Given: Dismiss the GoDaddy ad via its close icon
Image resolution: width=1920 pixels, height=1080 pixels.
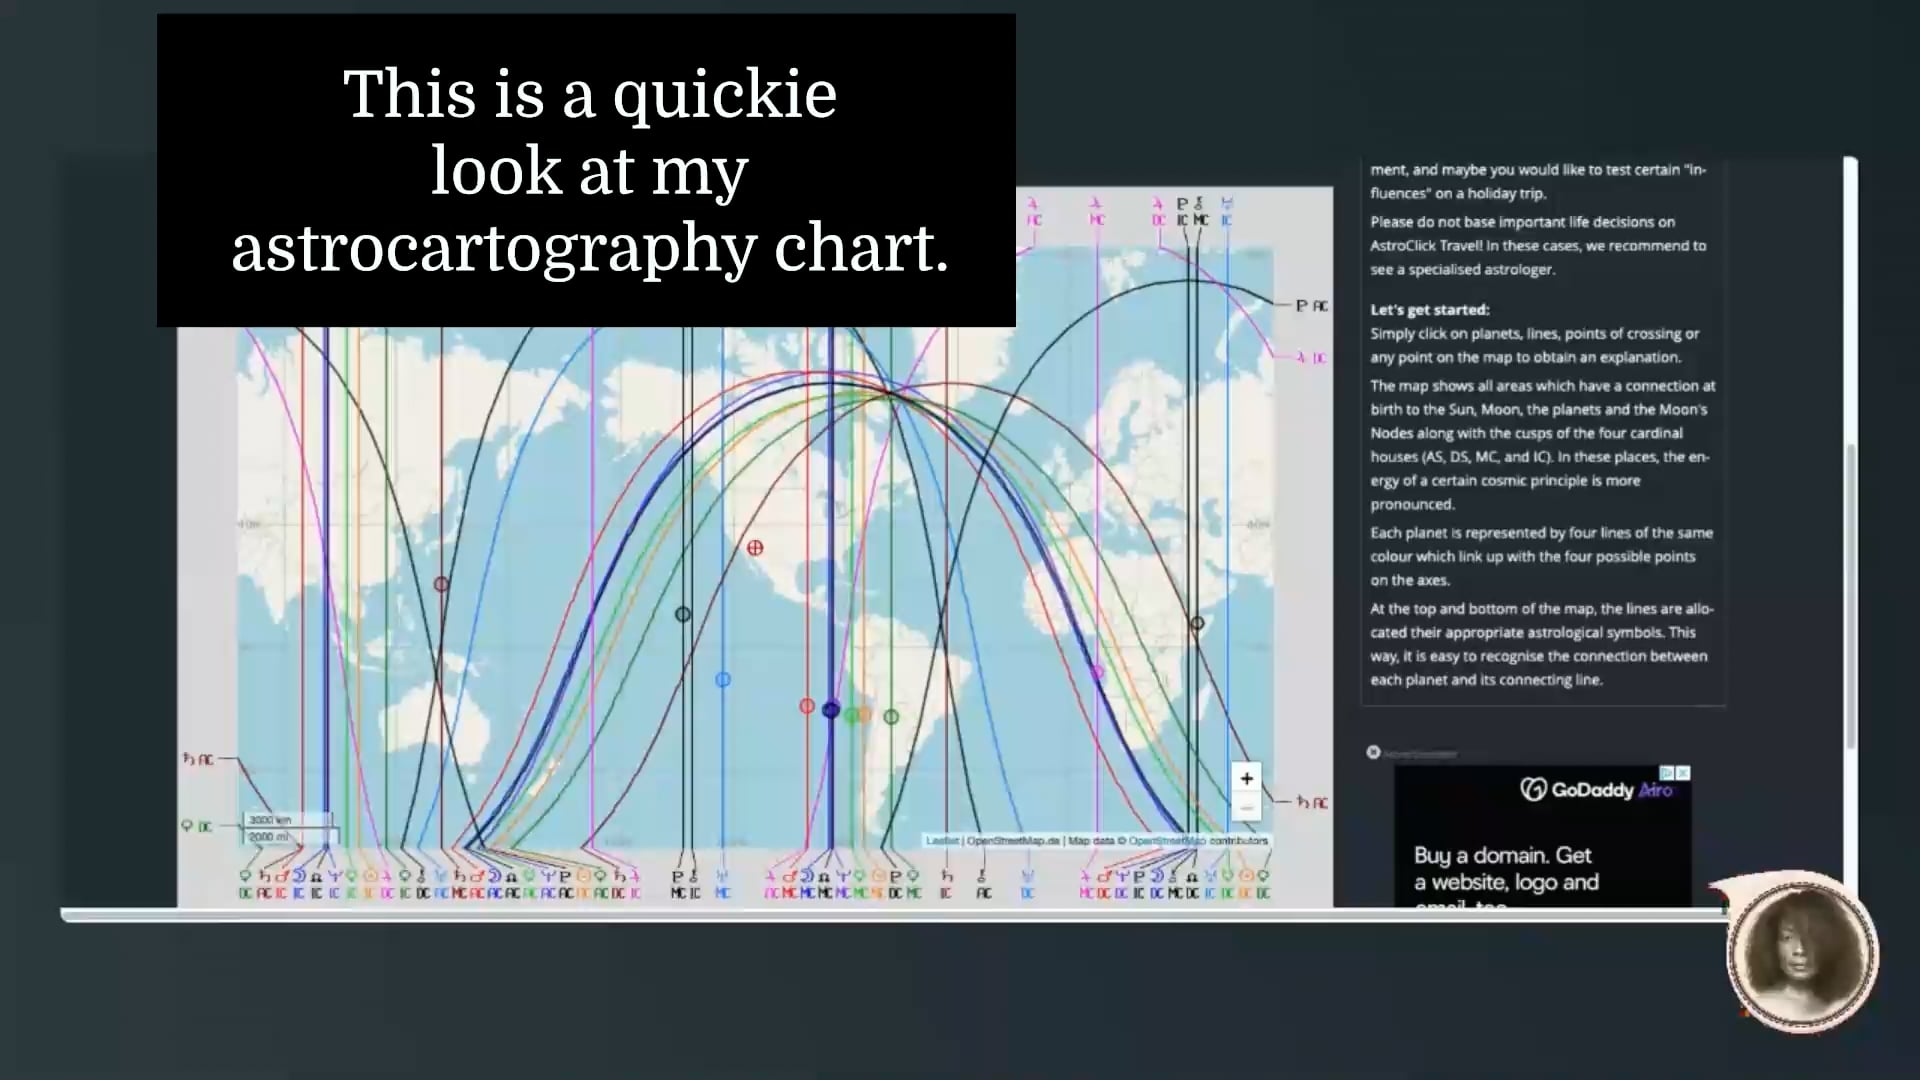Looking at the screenshot, I should pyautogui.click(x=1684, y=773).
